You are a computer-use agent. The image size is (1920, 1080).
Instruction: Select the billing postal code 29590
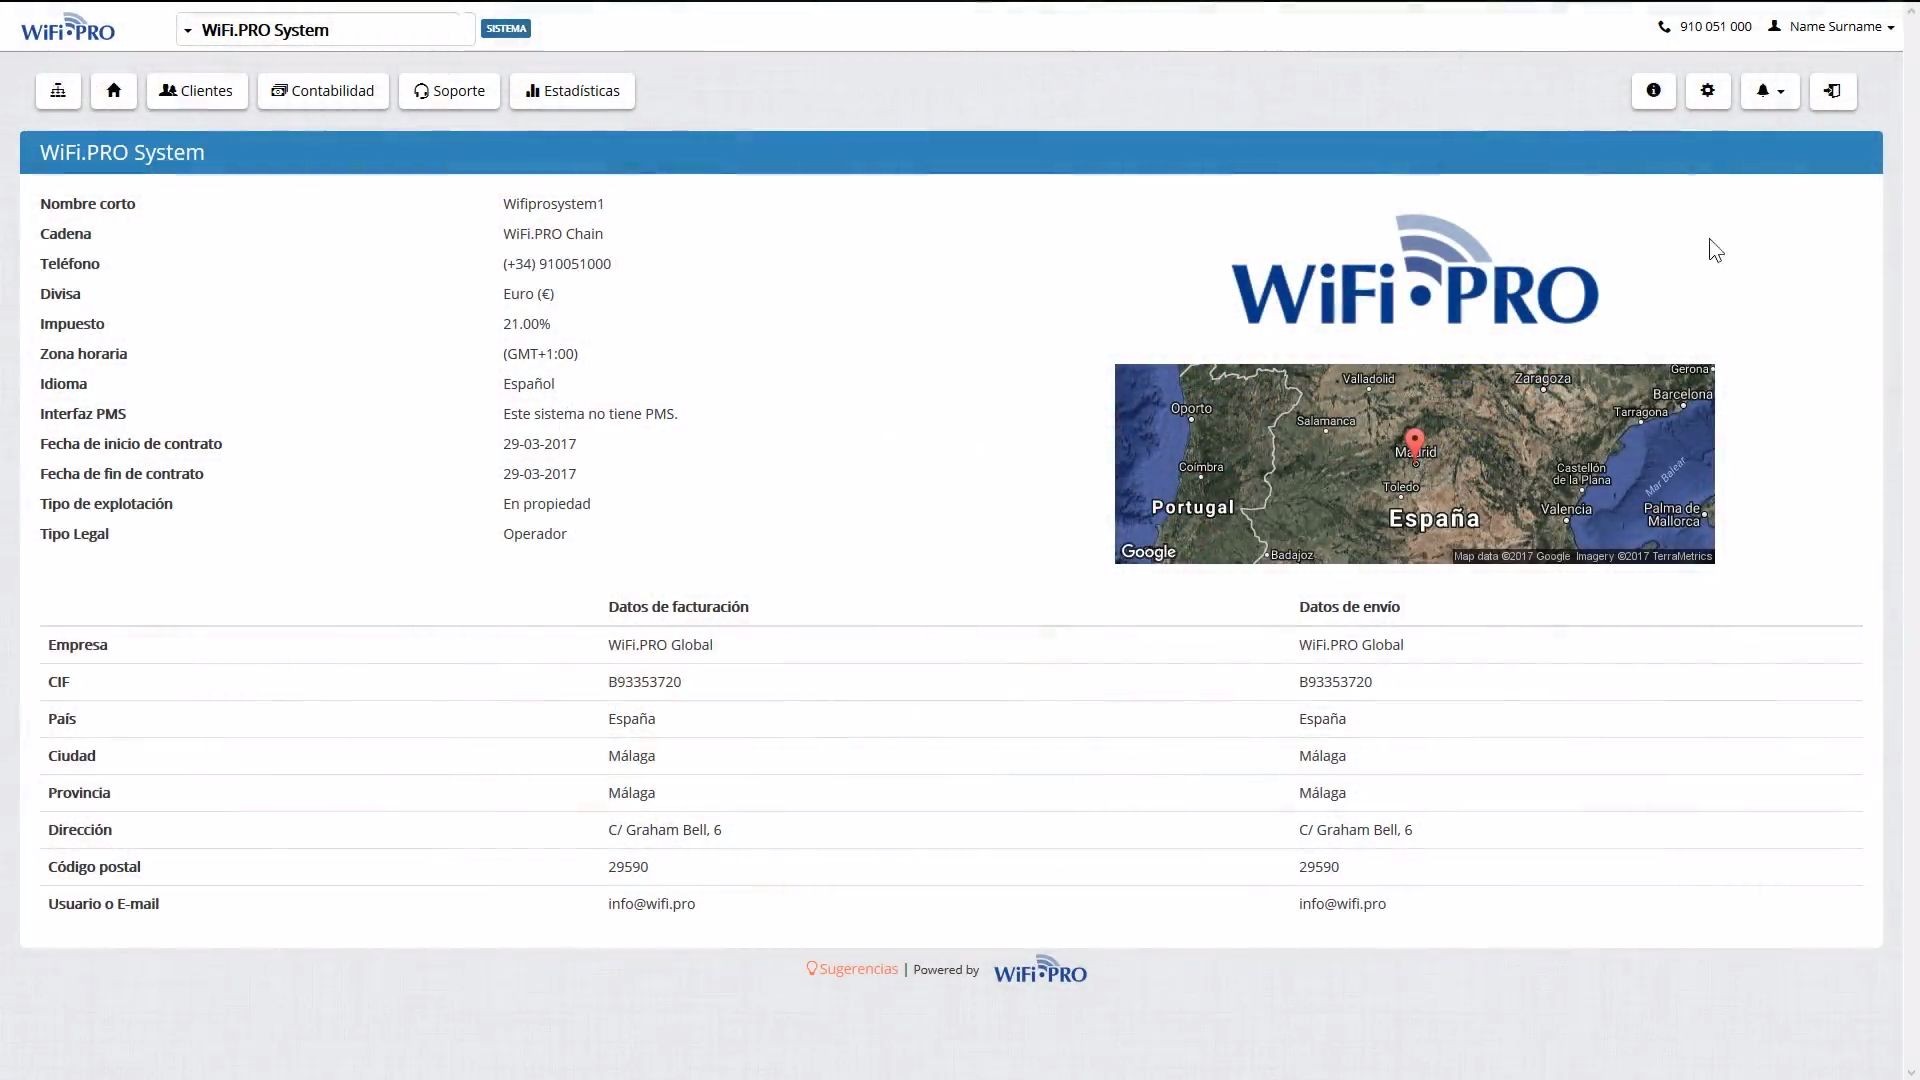pos(628,867)
